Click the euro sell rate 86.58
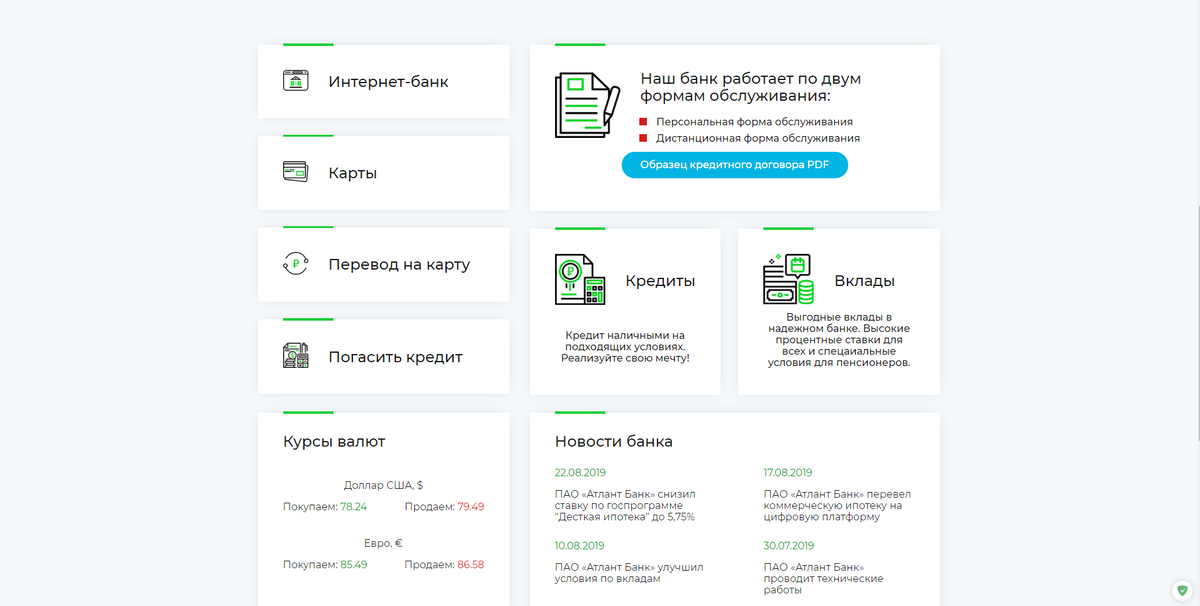 471,565
